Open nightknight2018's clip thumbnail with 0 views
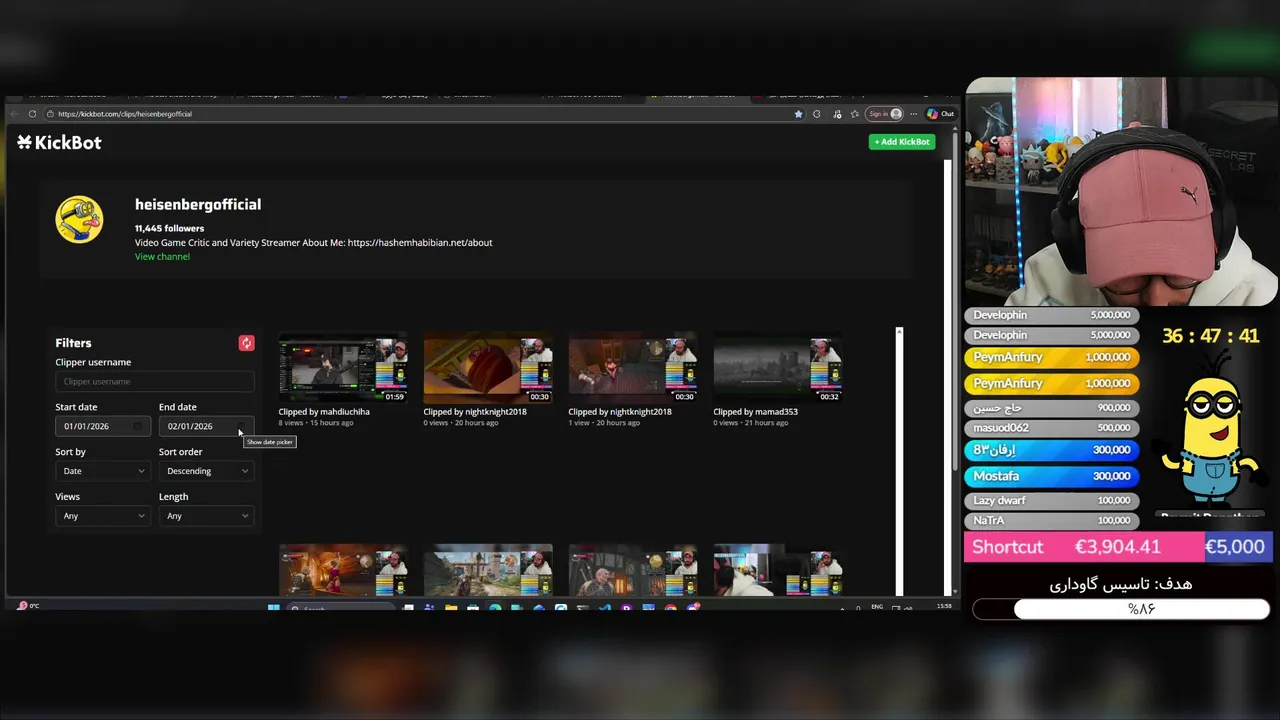The image size is (1280, 720). pyautogui.click(x=488, y=367)
